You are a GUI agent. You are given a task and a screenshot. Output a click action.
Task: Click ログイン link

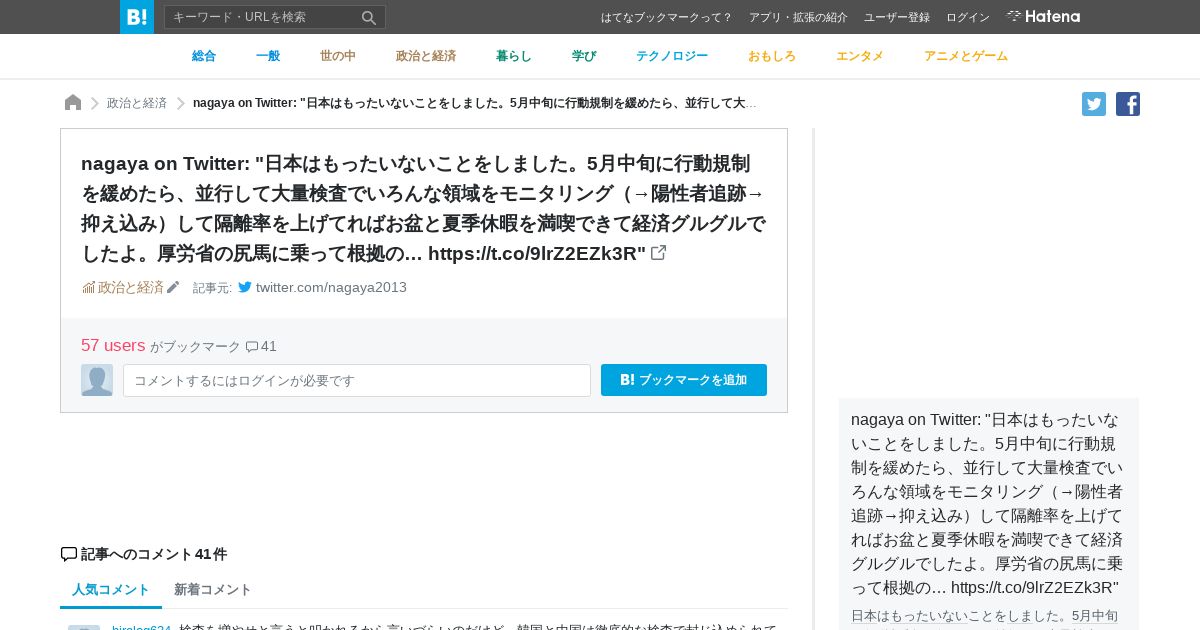click(x=968, y=17)
